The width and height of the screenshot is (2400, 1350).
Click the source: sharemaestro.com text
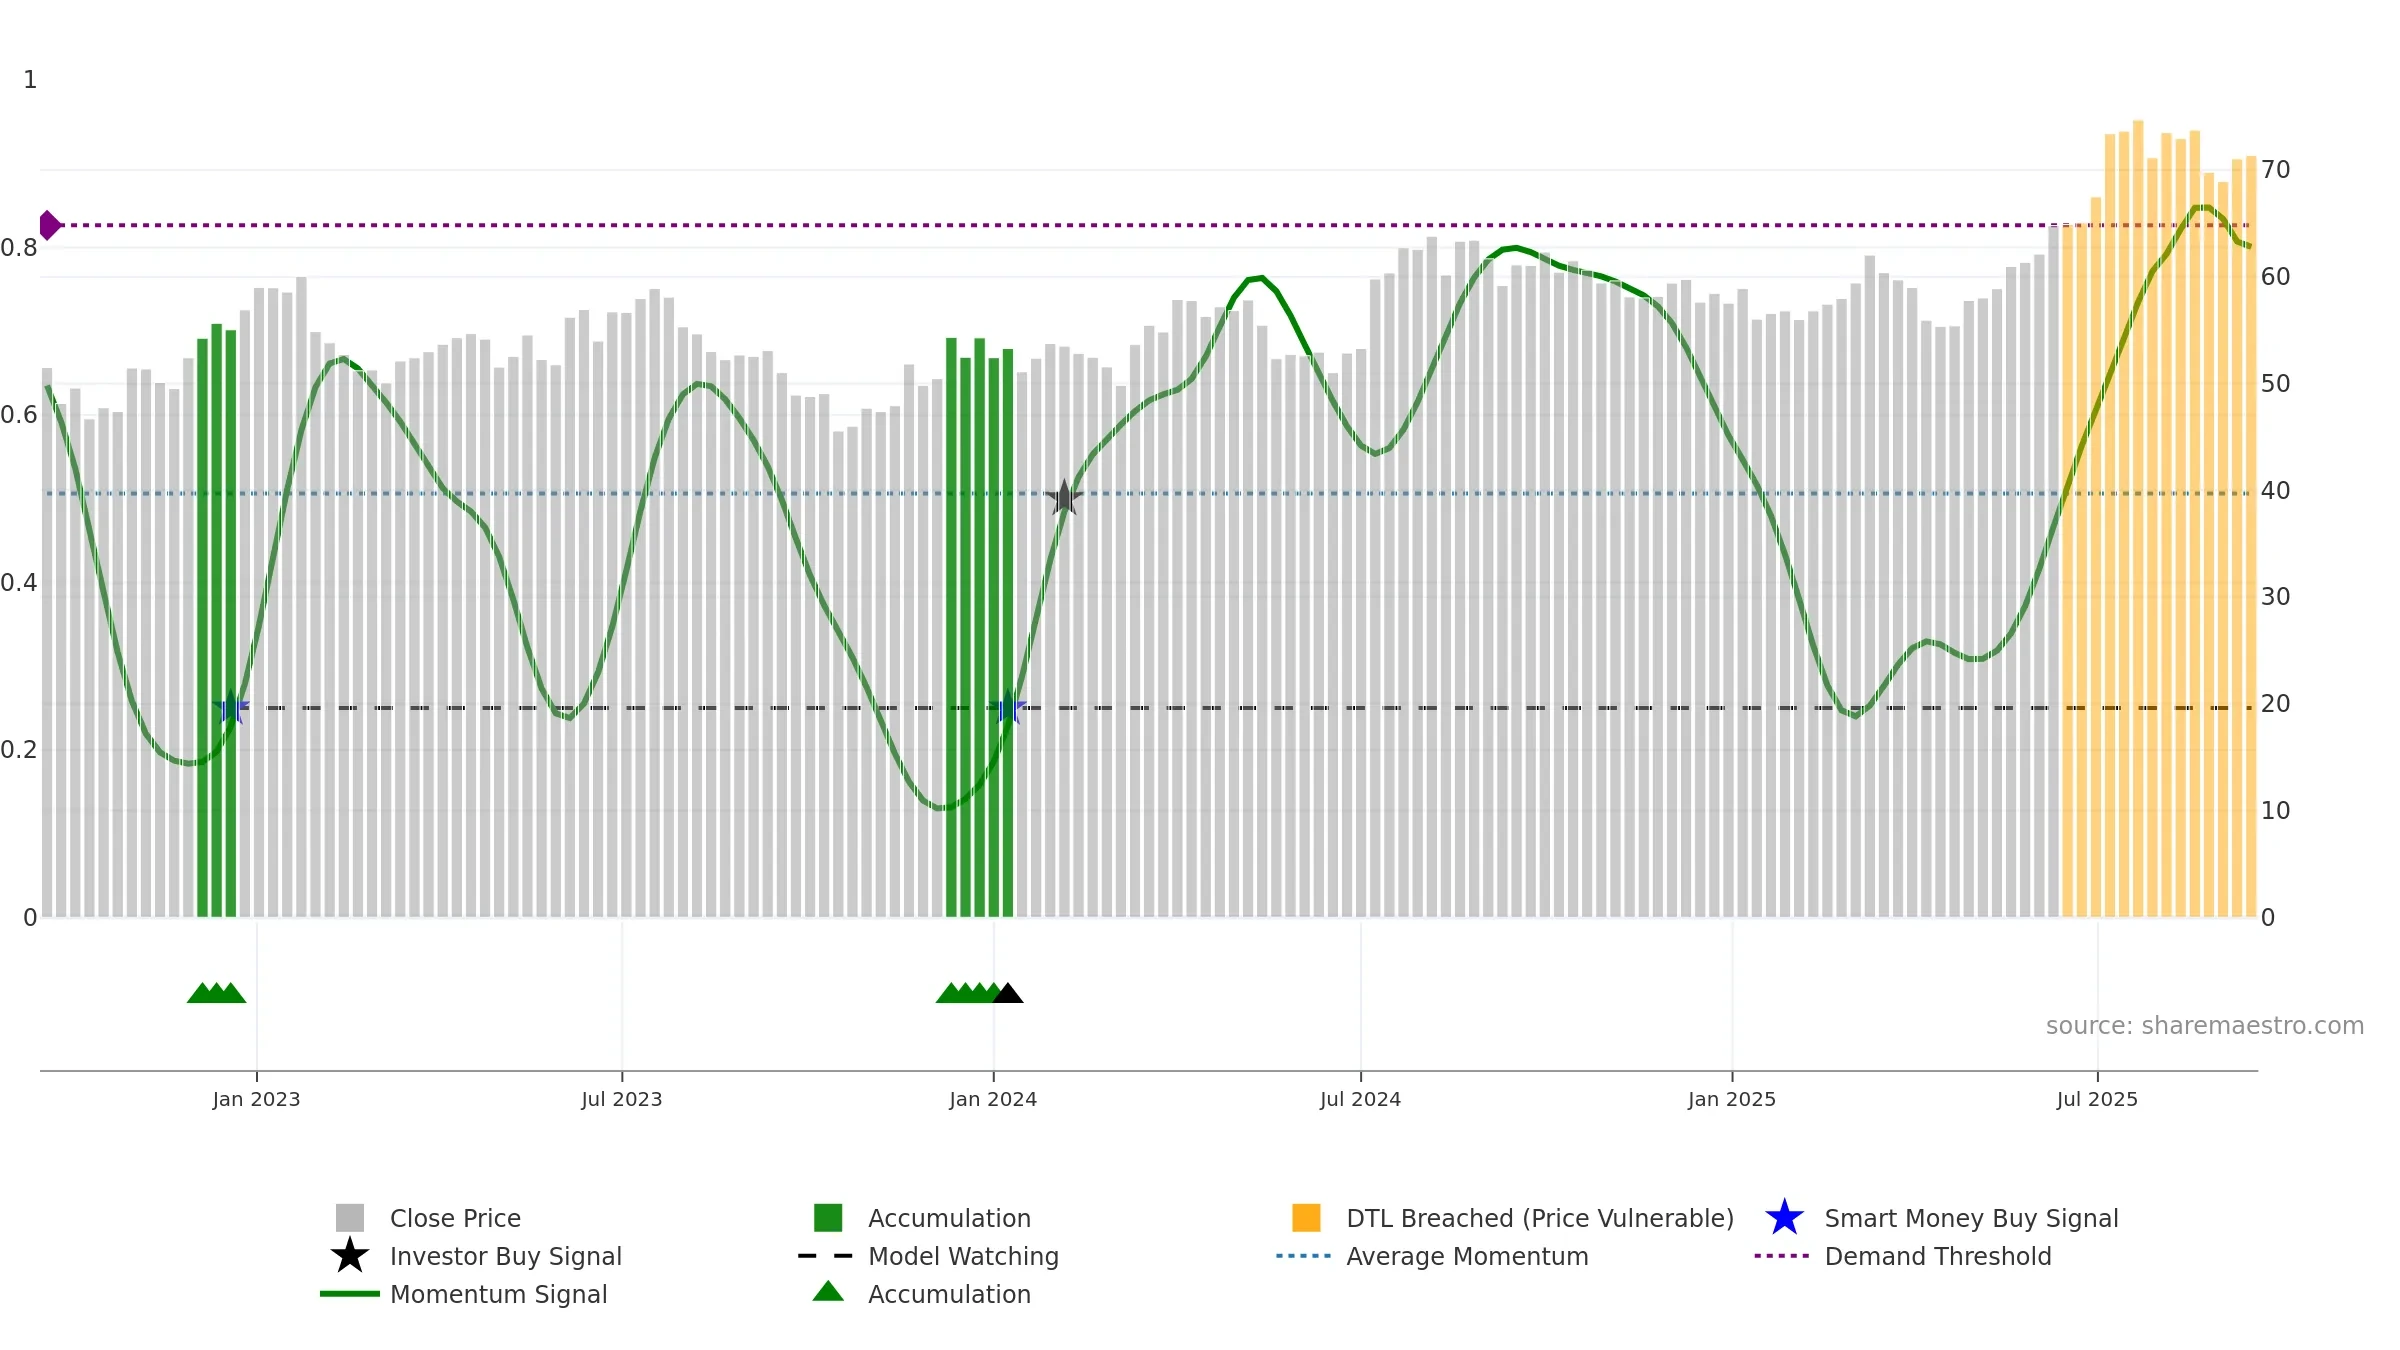[2204, 1026]
